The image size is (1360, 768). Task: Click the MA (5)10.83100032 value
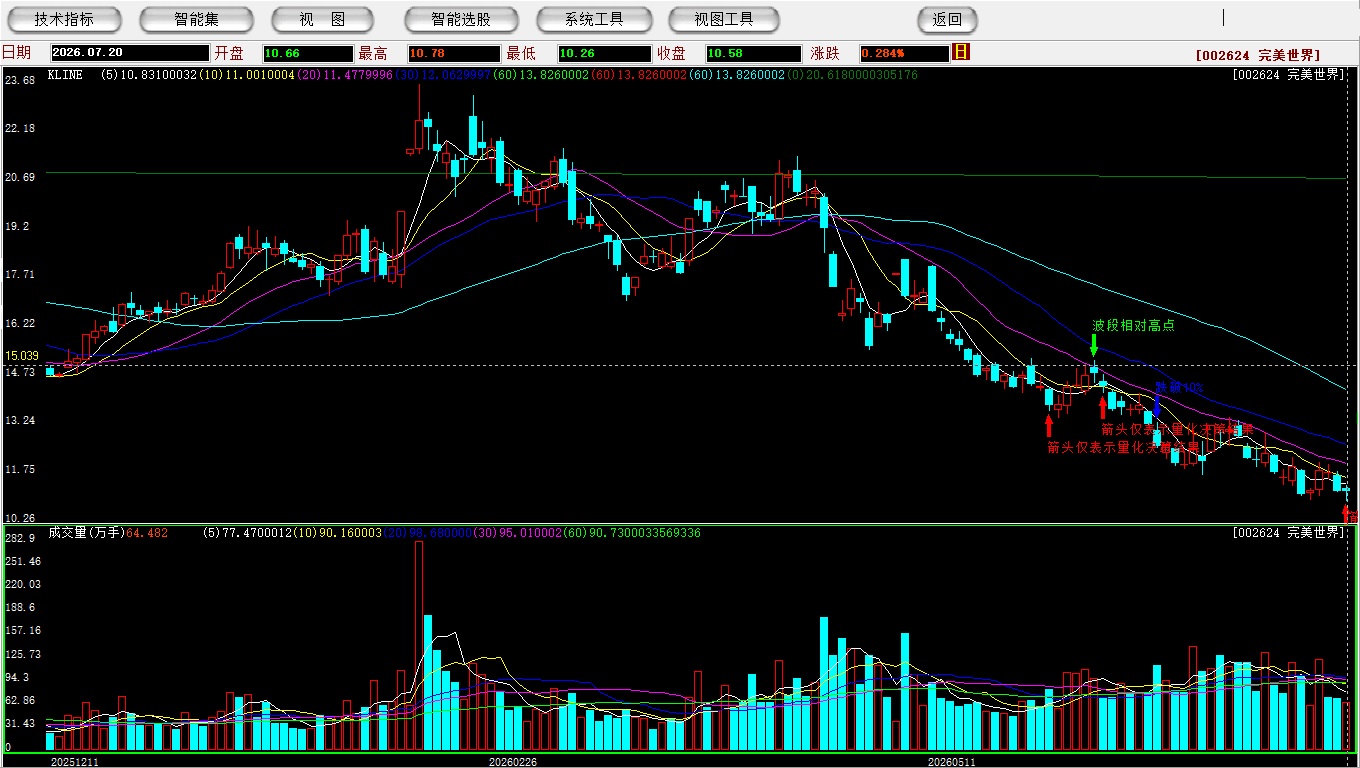tap(149, 75)
